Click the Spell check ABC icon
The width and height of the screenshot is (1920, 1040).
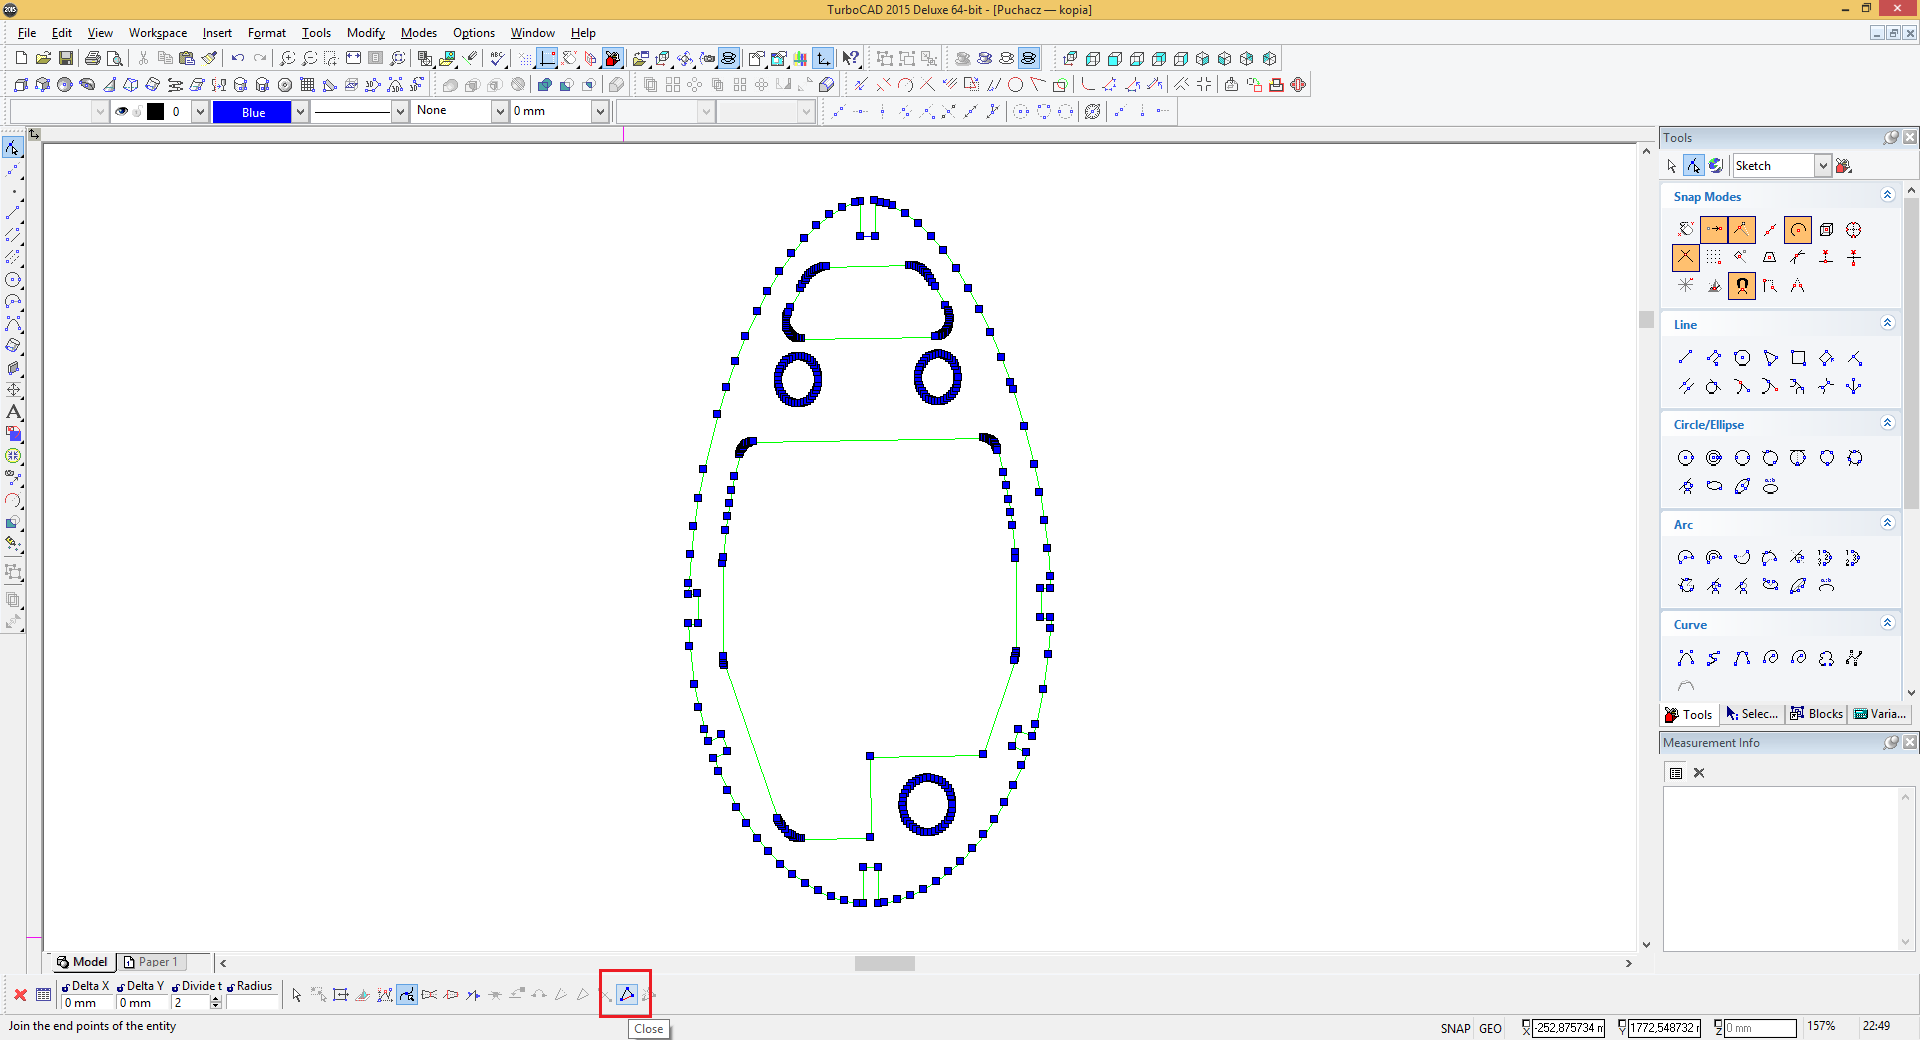(497, 58)
